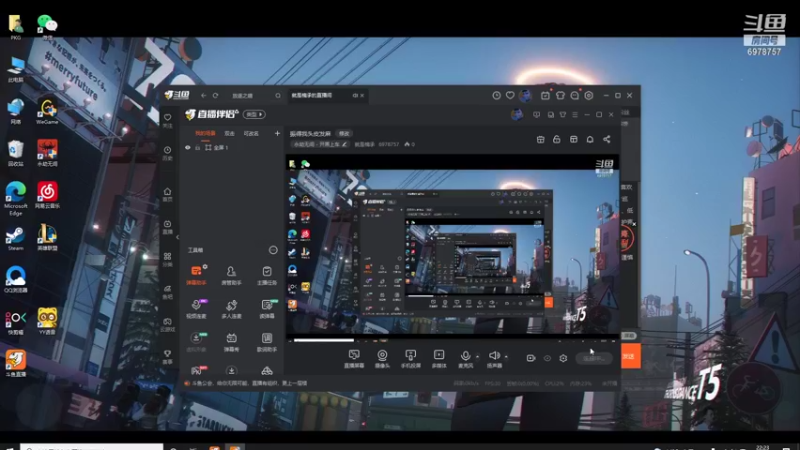
Task: Expand the 麦克风 microphone dropdown arrow
Action: 477,356
